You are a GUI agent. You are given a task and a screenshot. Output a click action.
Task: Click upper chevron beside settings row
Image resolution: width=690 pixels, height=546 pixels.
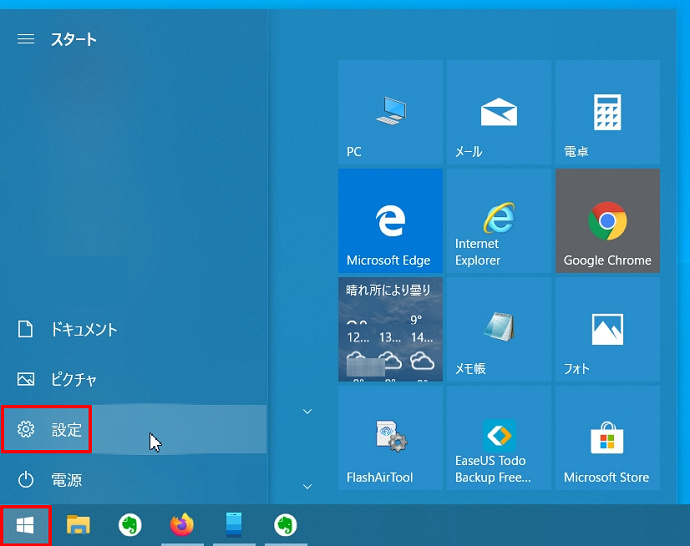click(308, 411)
